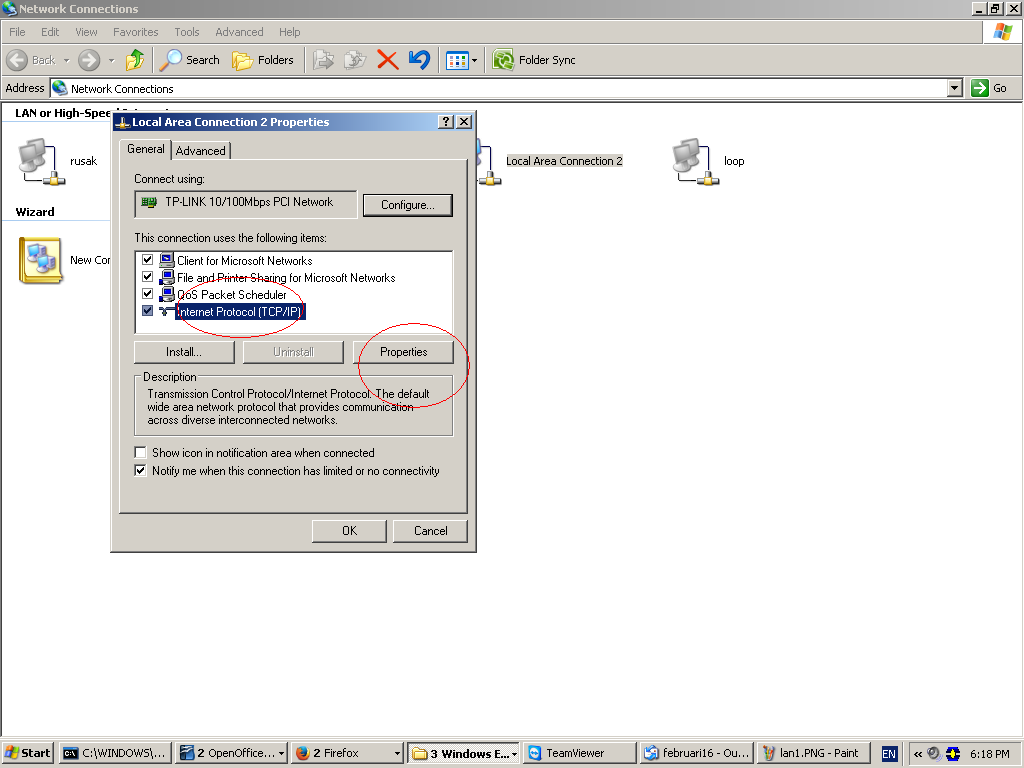Click the dialog Help question mark button
Viewport: 1024px width, 768px height.
coord(445,121)
